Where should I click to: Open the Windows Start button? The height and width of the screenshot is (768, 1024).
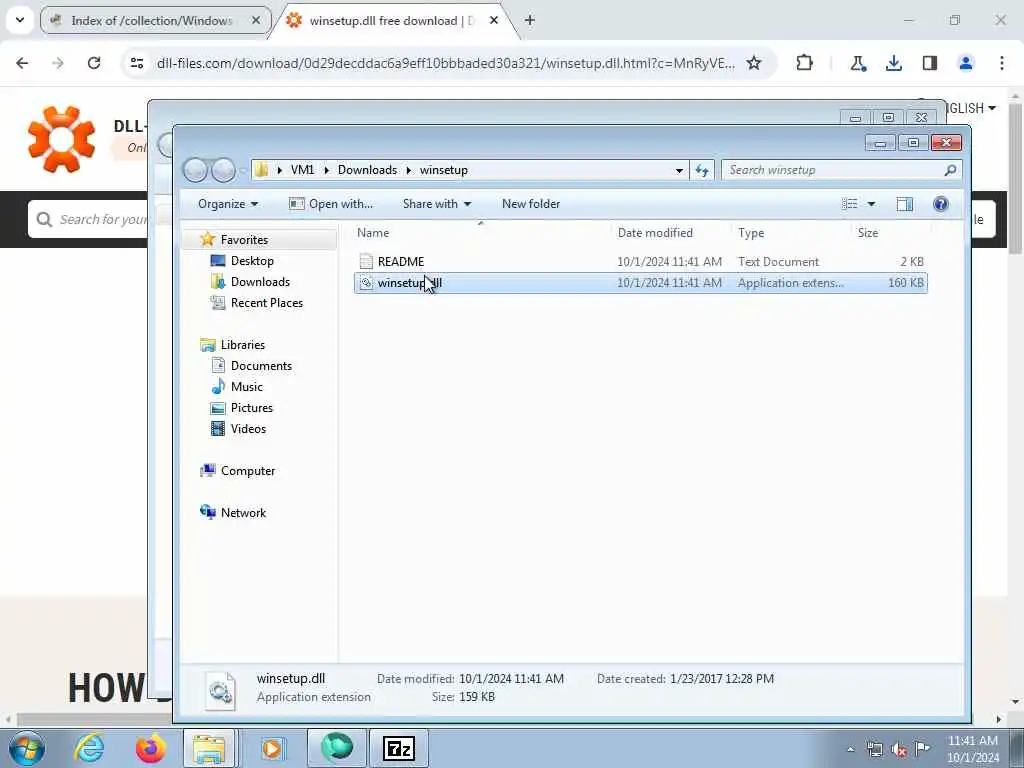pos(27,748)
